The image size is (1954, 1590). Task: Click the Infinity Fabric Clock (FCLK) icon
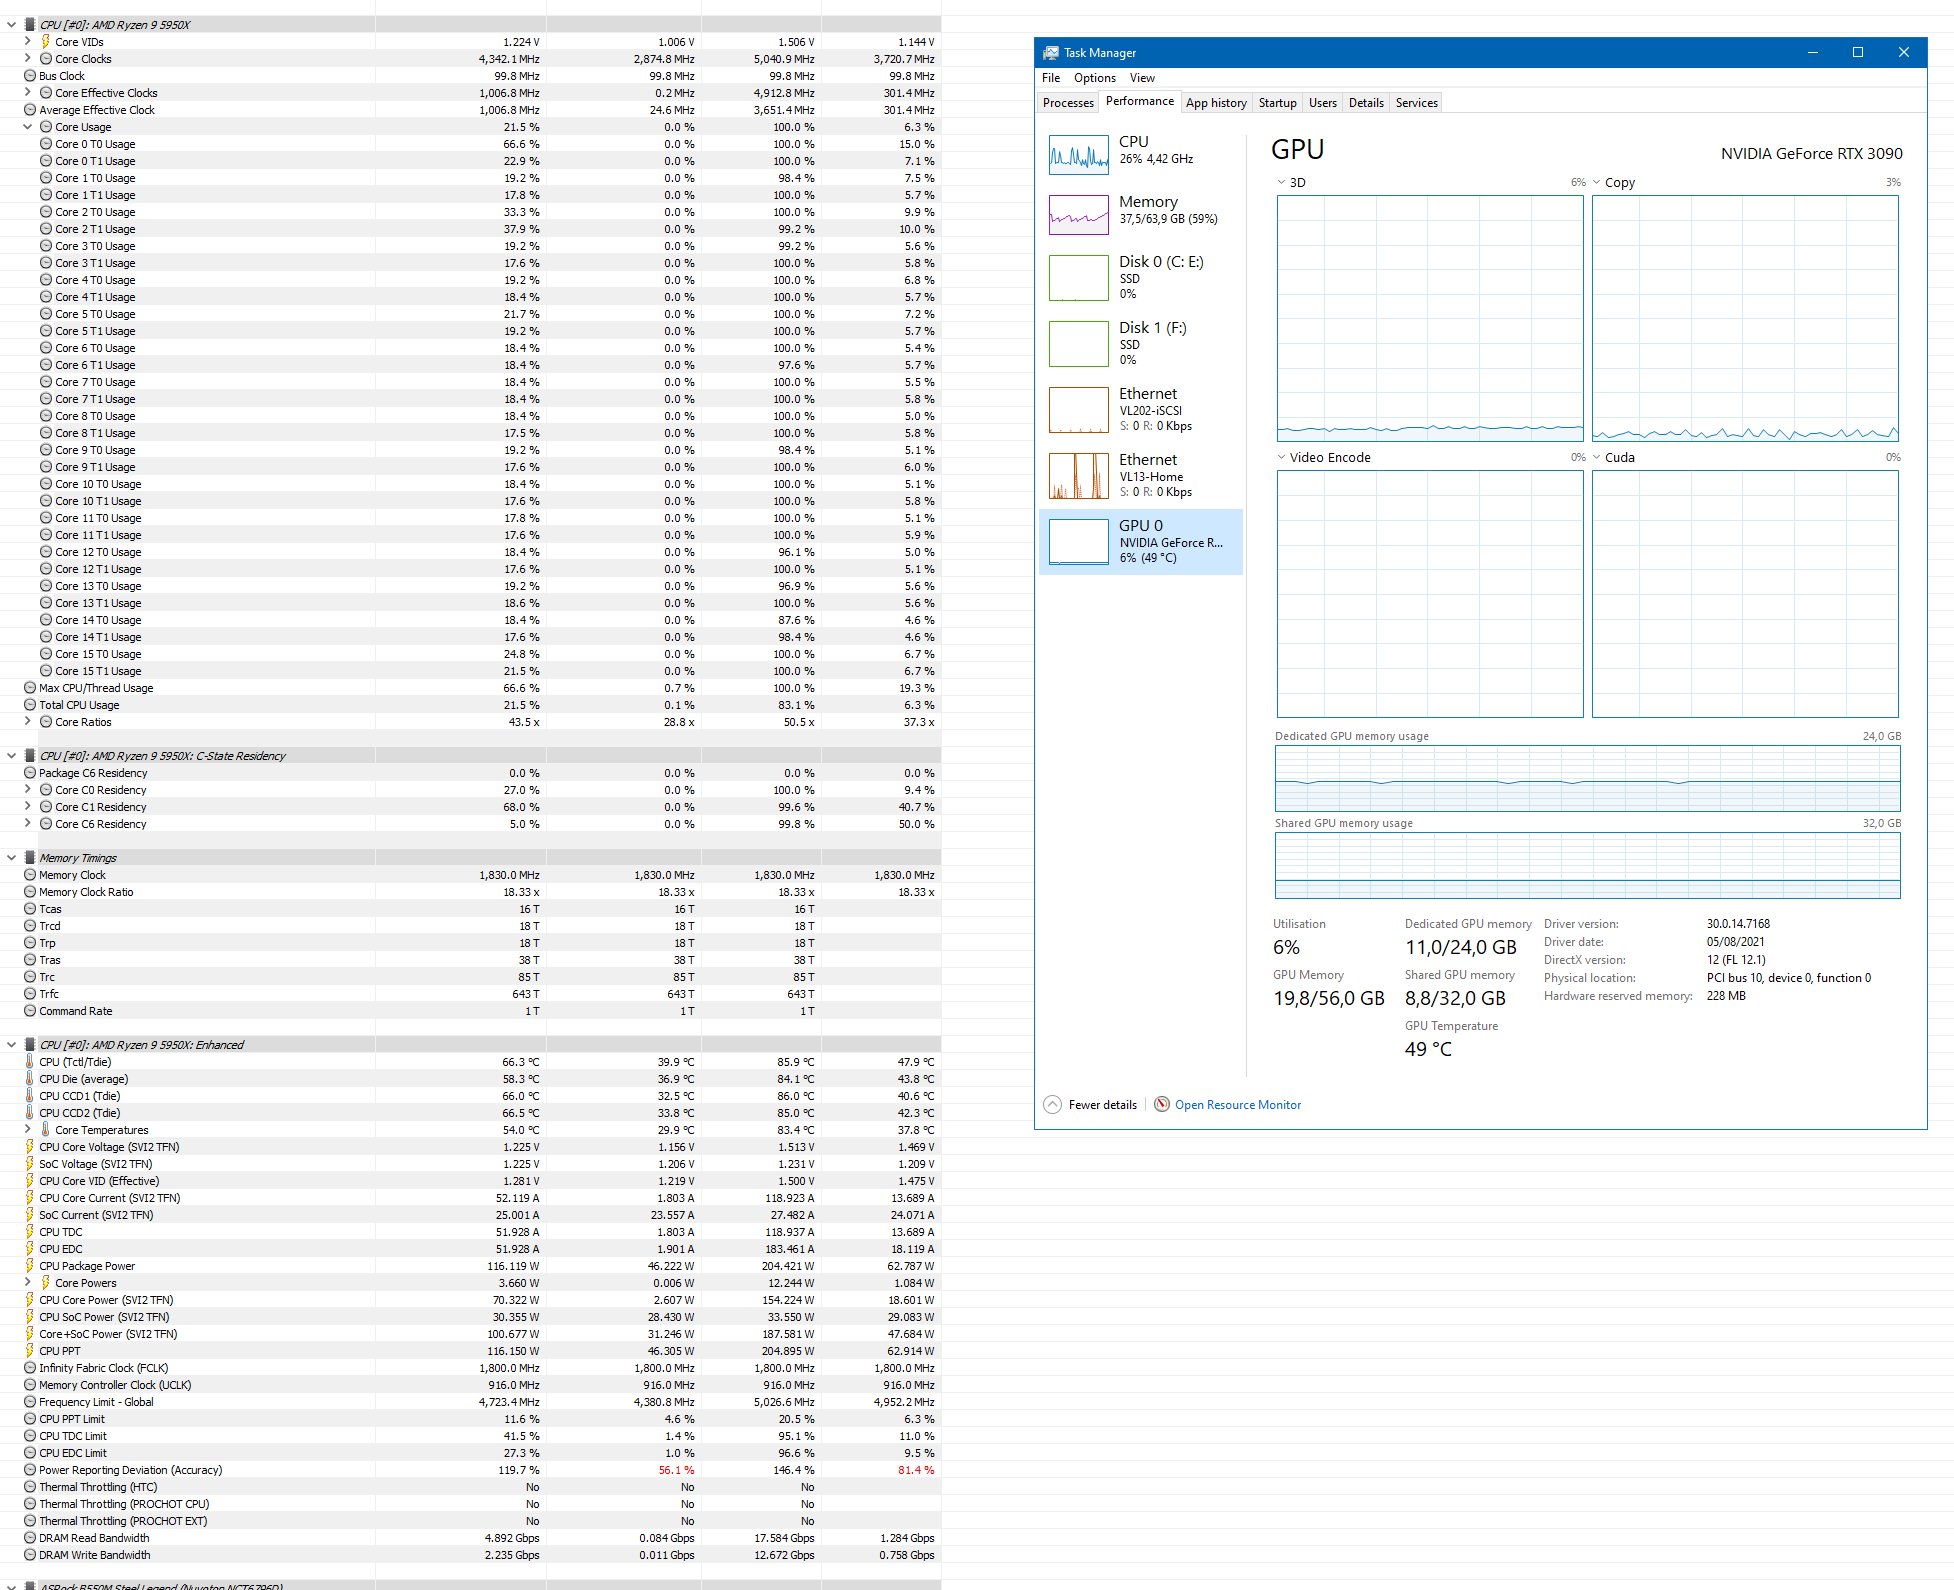[30, 1368]
